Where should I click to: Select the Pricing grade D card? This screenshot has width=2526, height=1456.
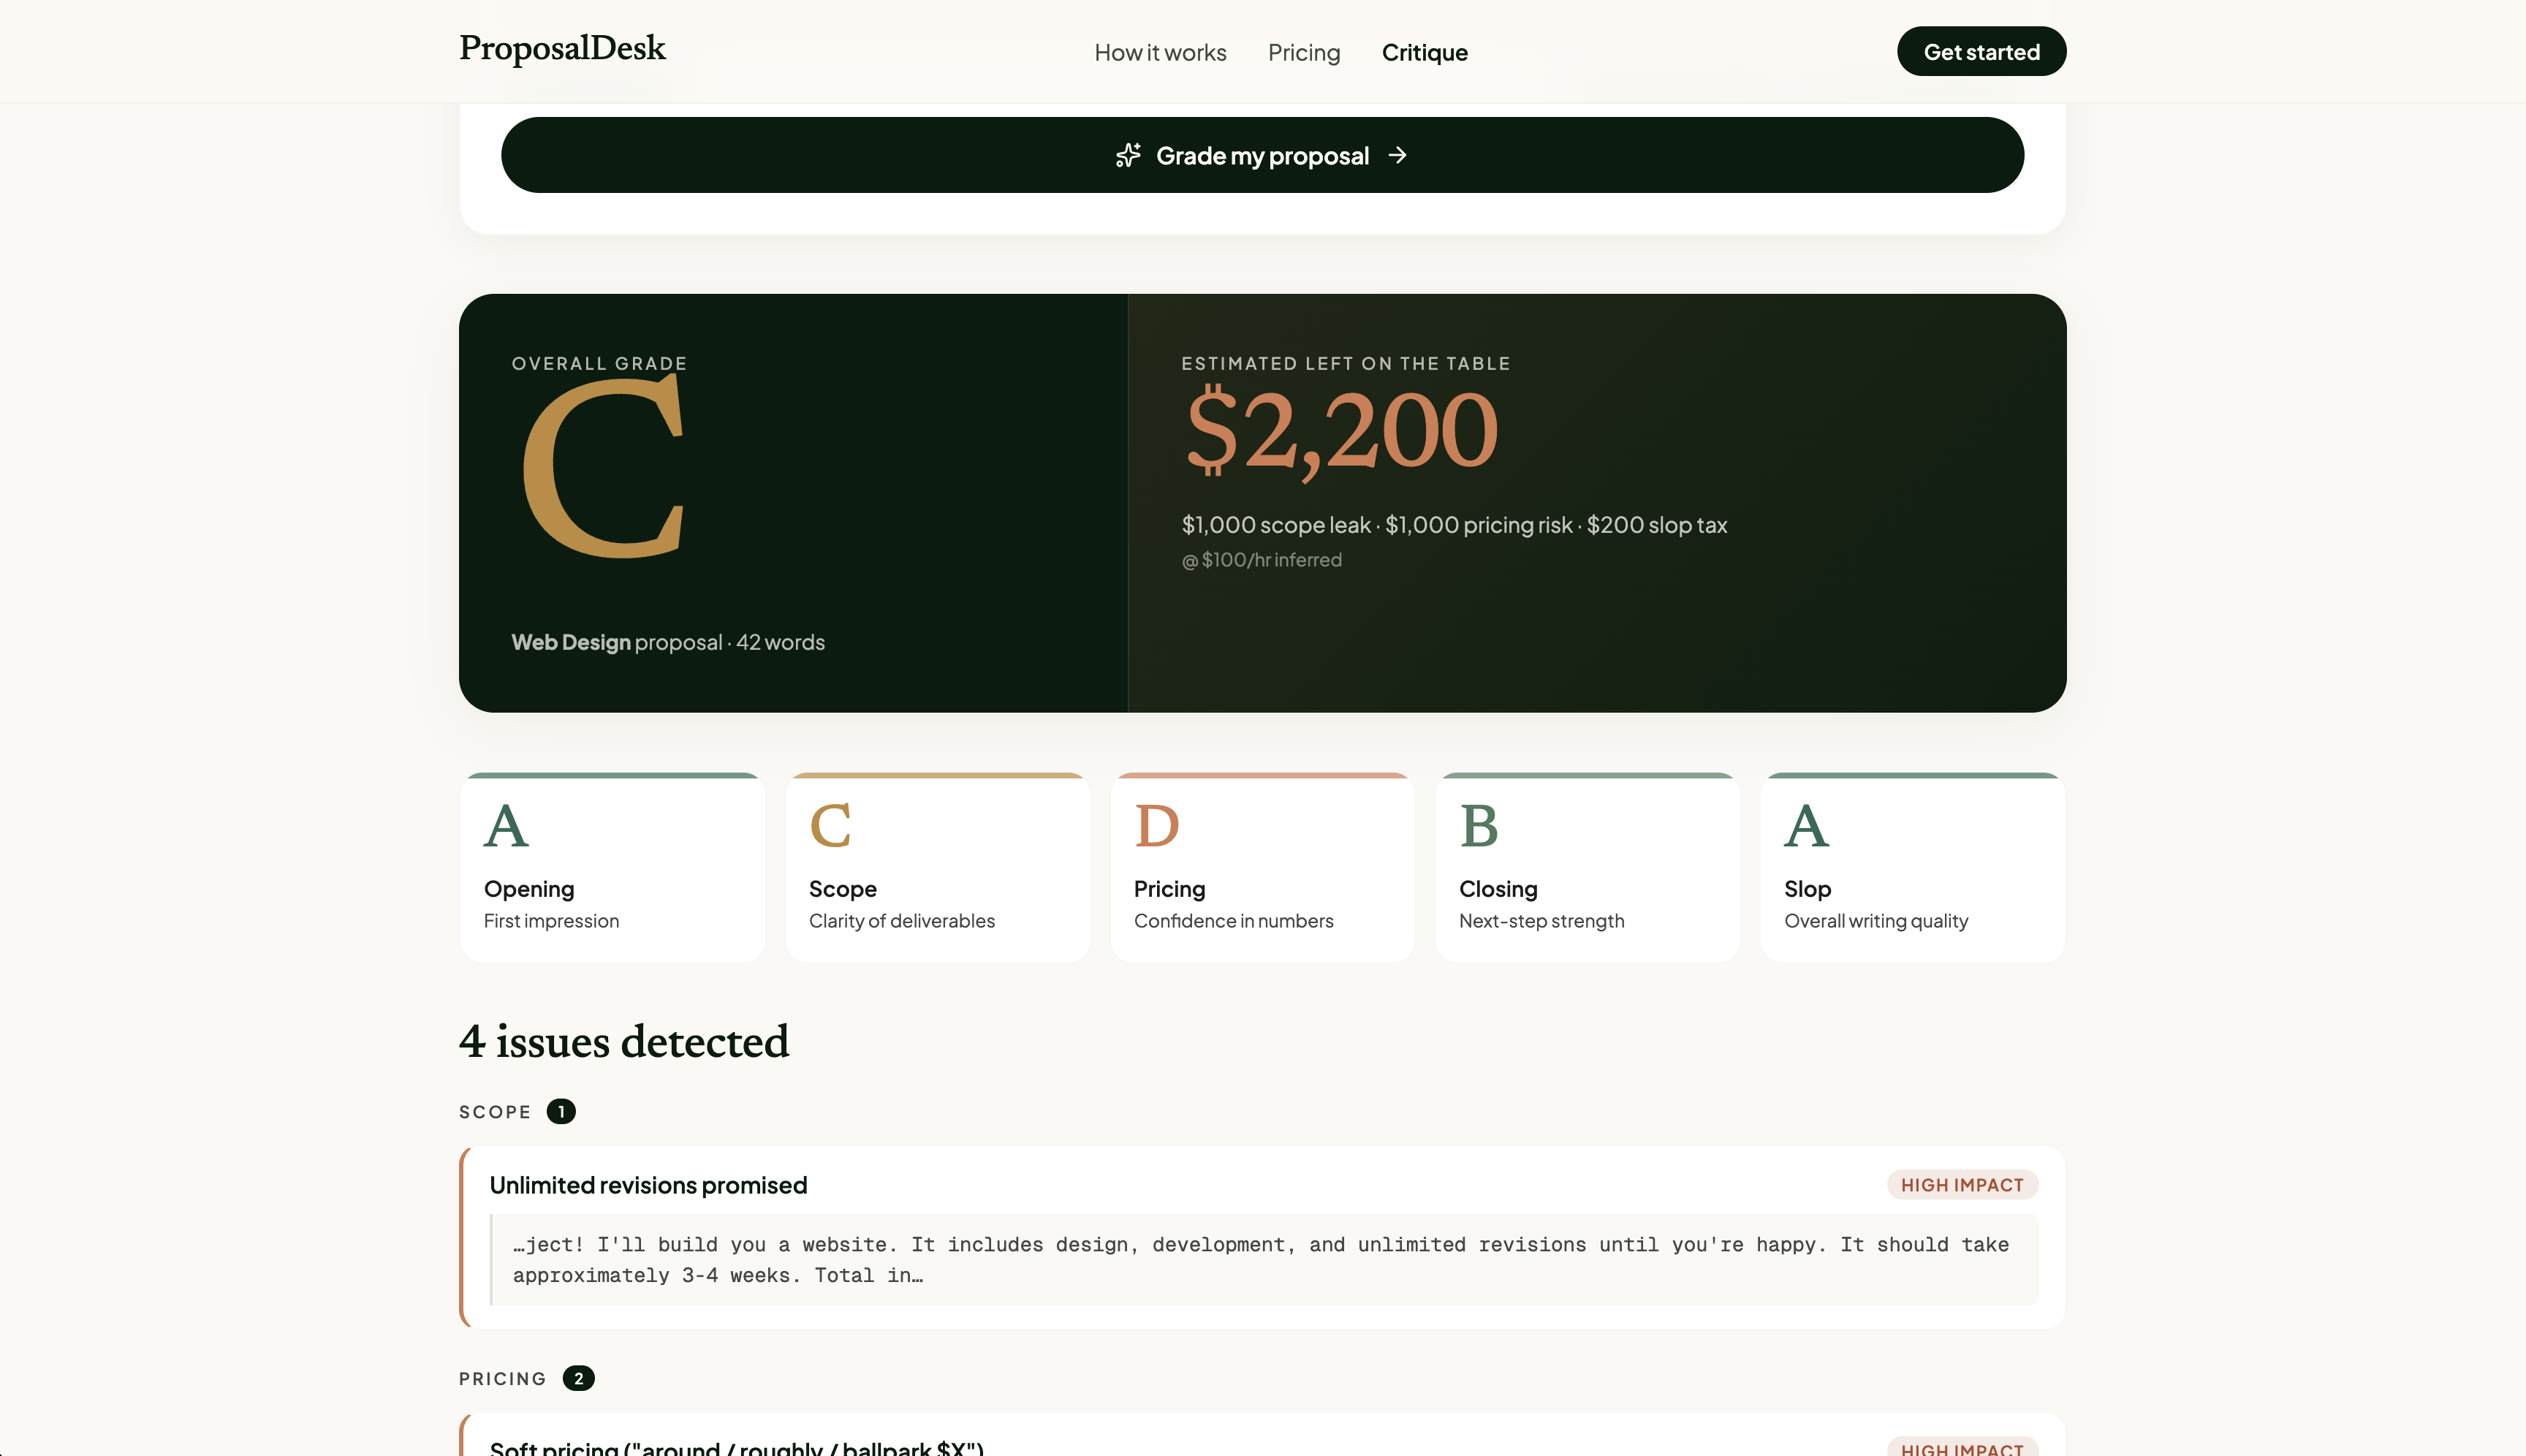click(1262, 867)
